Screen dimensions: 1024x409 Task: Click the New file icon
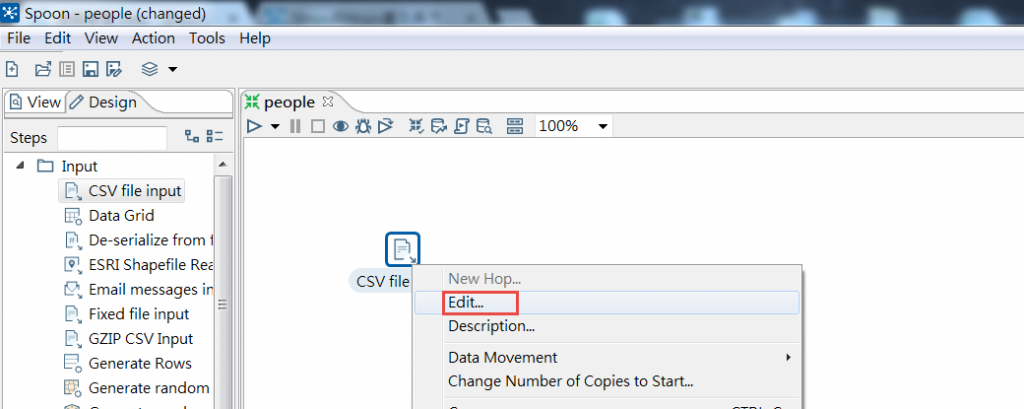[x=12, y=69]
